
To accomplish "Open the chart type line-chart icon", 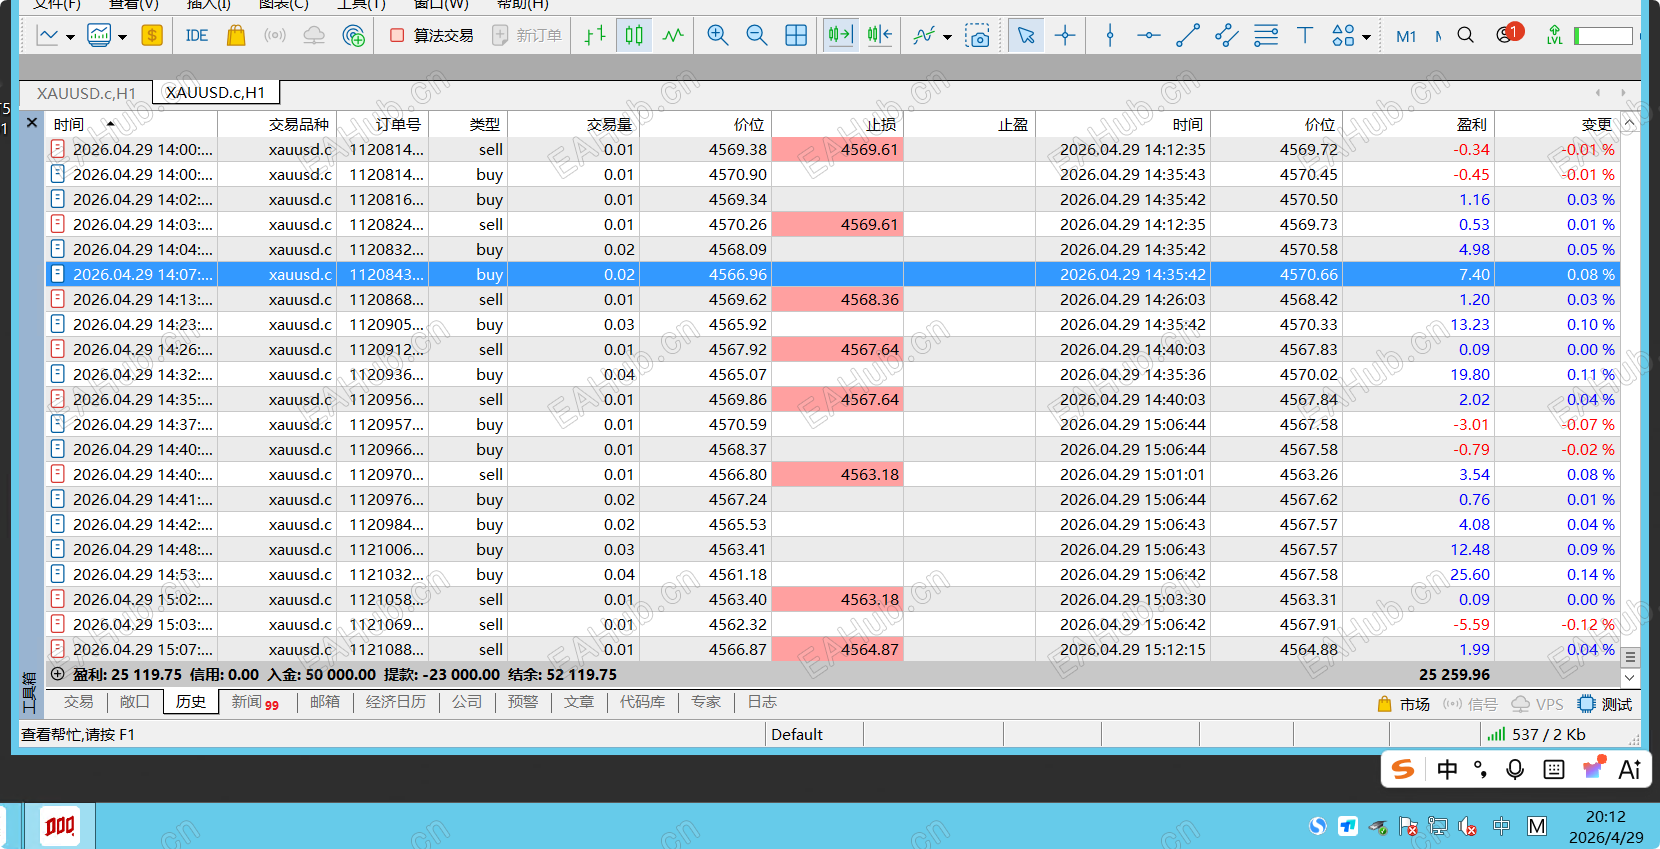I will click(47, 36).
